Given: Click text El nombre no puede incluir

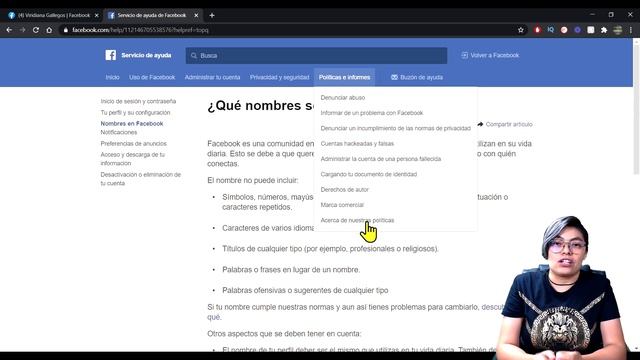Looking at the screenshot, I should point(253,180).
